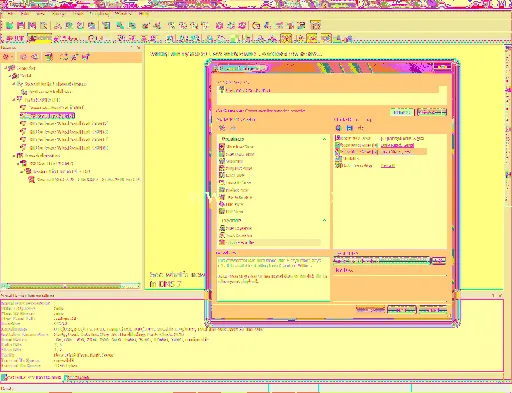Collapse the second group in the dialog's item list
Image resolution: width=512 pixels, height=393 pixels.
[324, 220]
